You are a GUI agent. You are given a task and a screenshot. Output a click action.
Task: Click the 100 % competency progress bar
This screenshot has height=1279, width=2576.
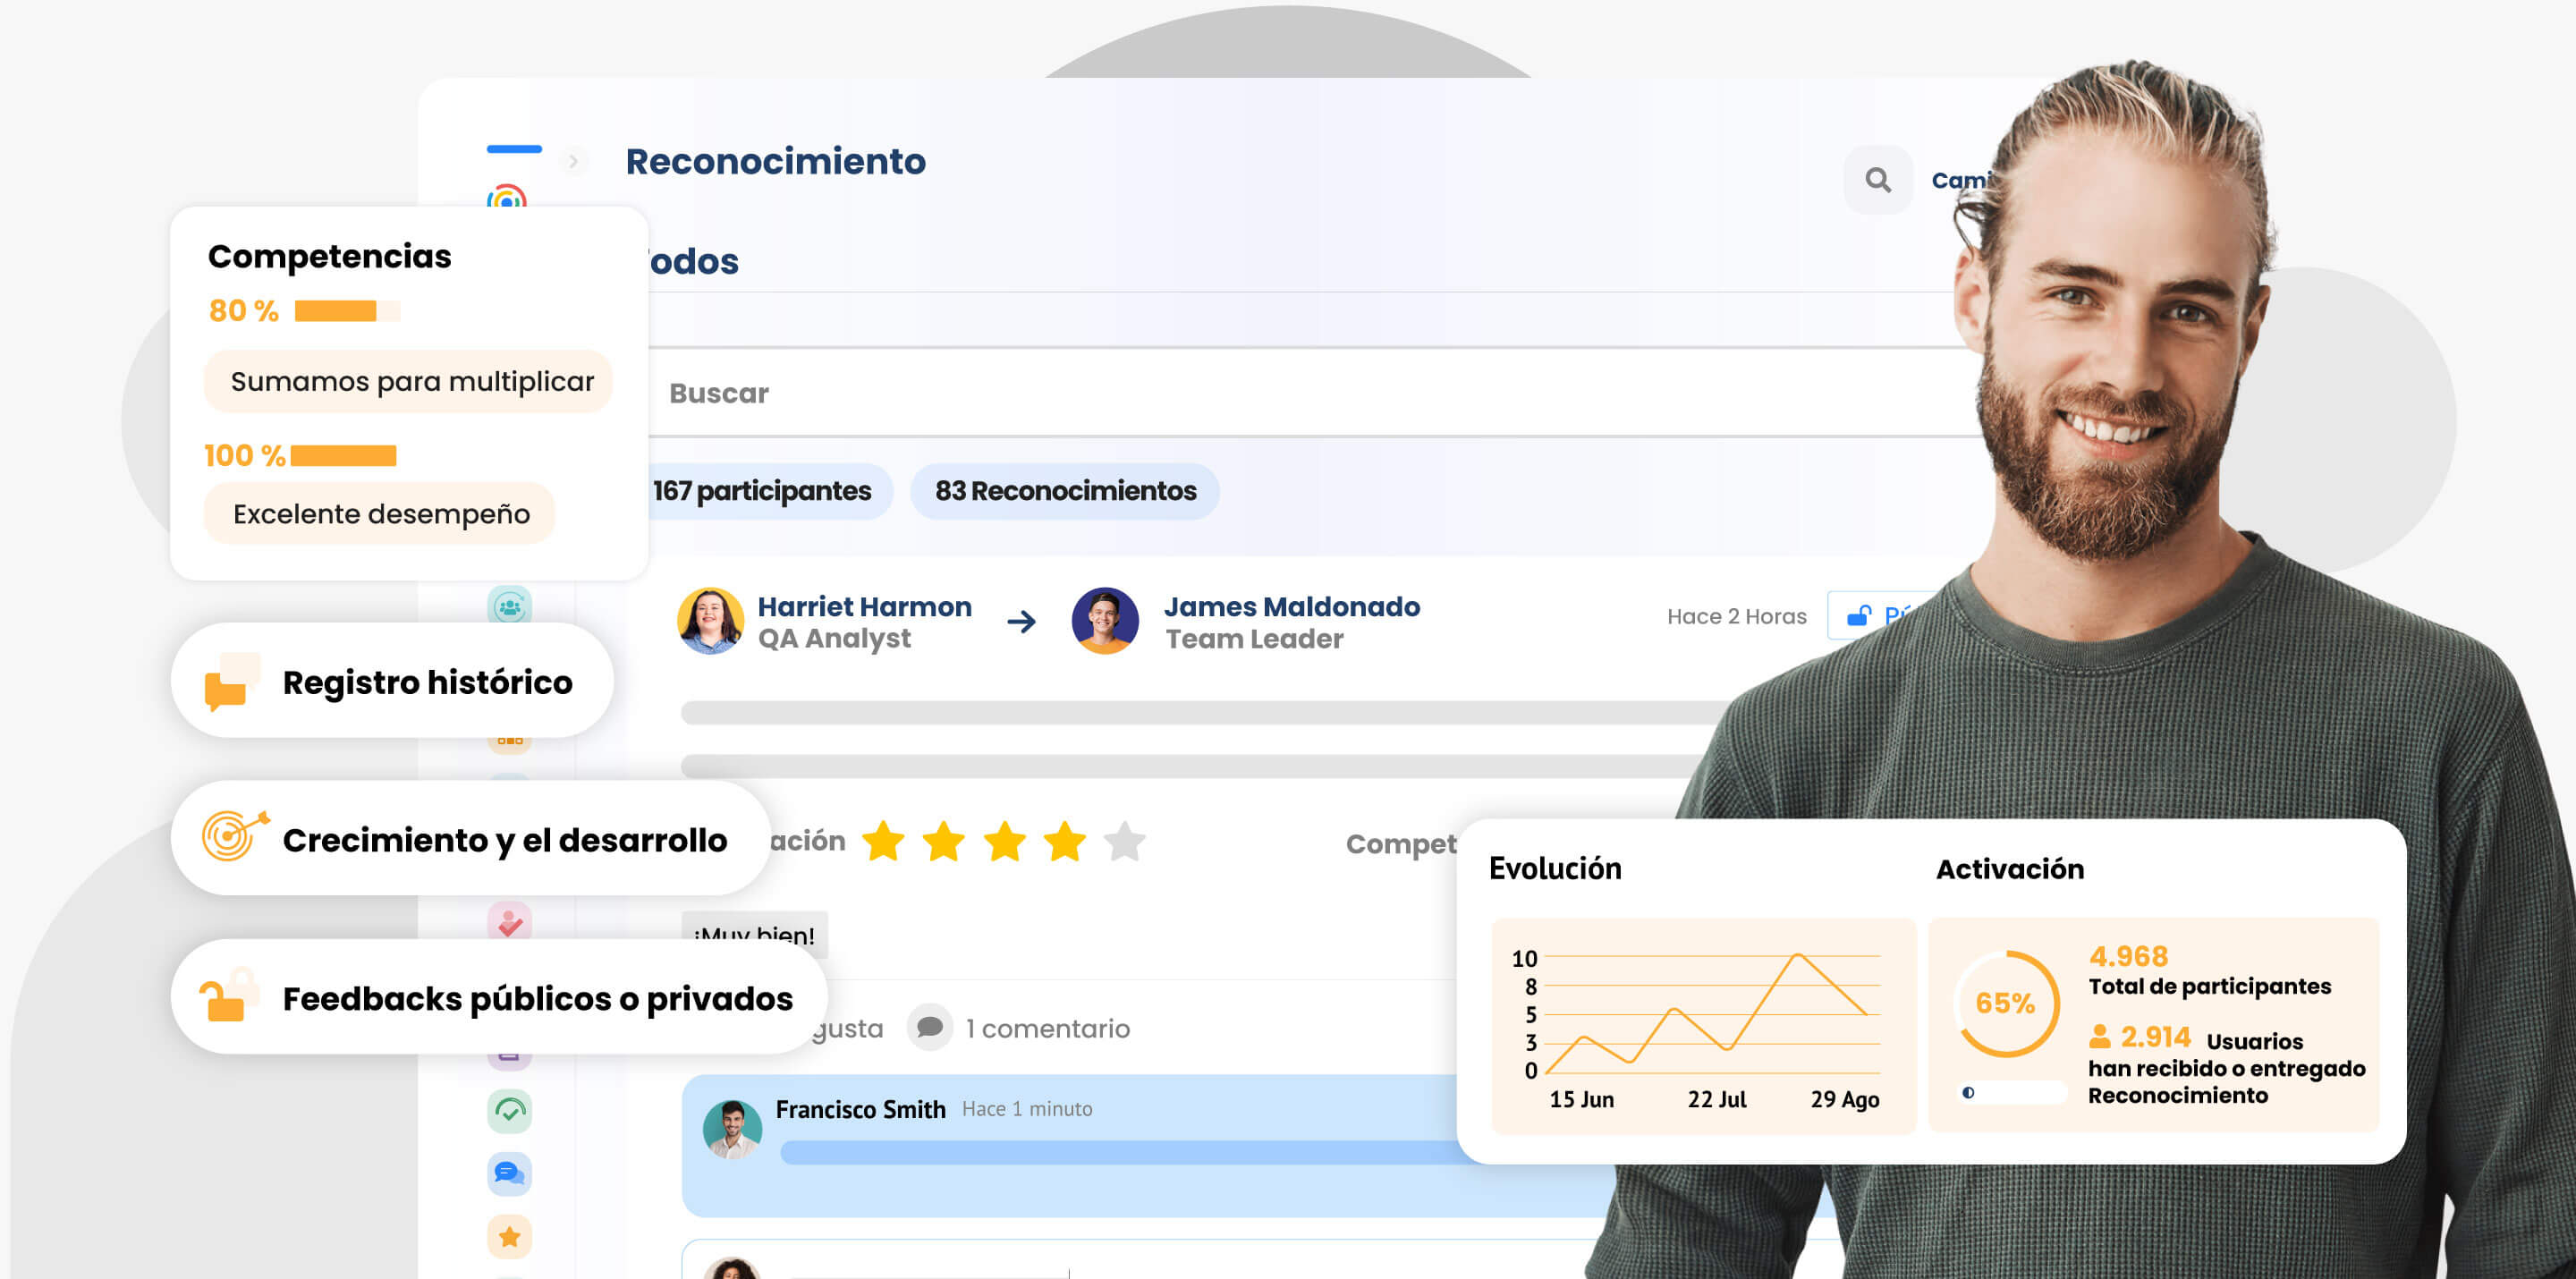click(344, 456)
